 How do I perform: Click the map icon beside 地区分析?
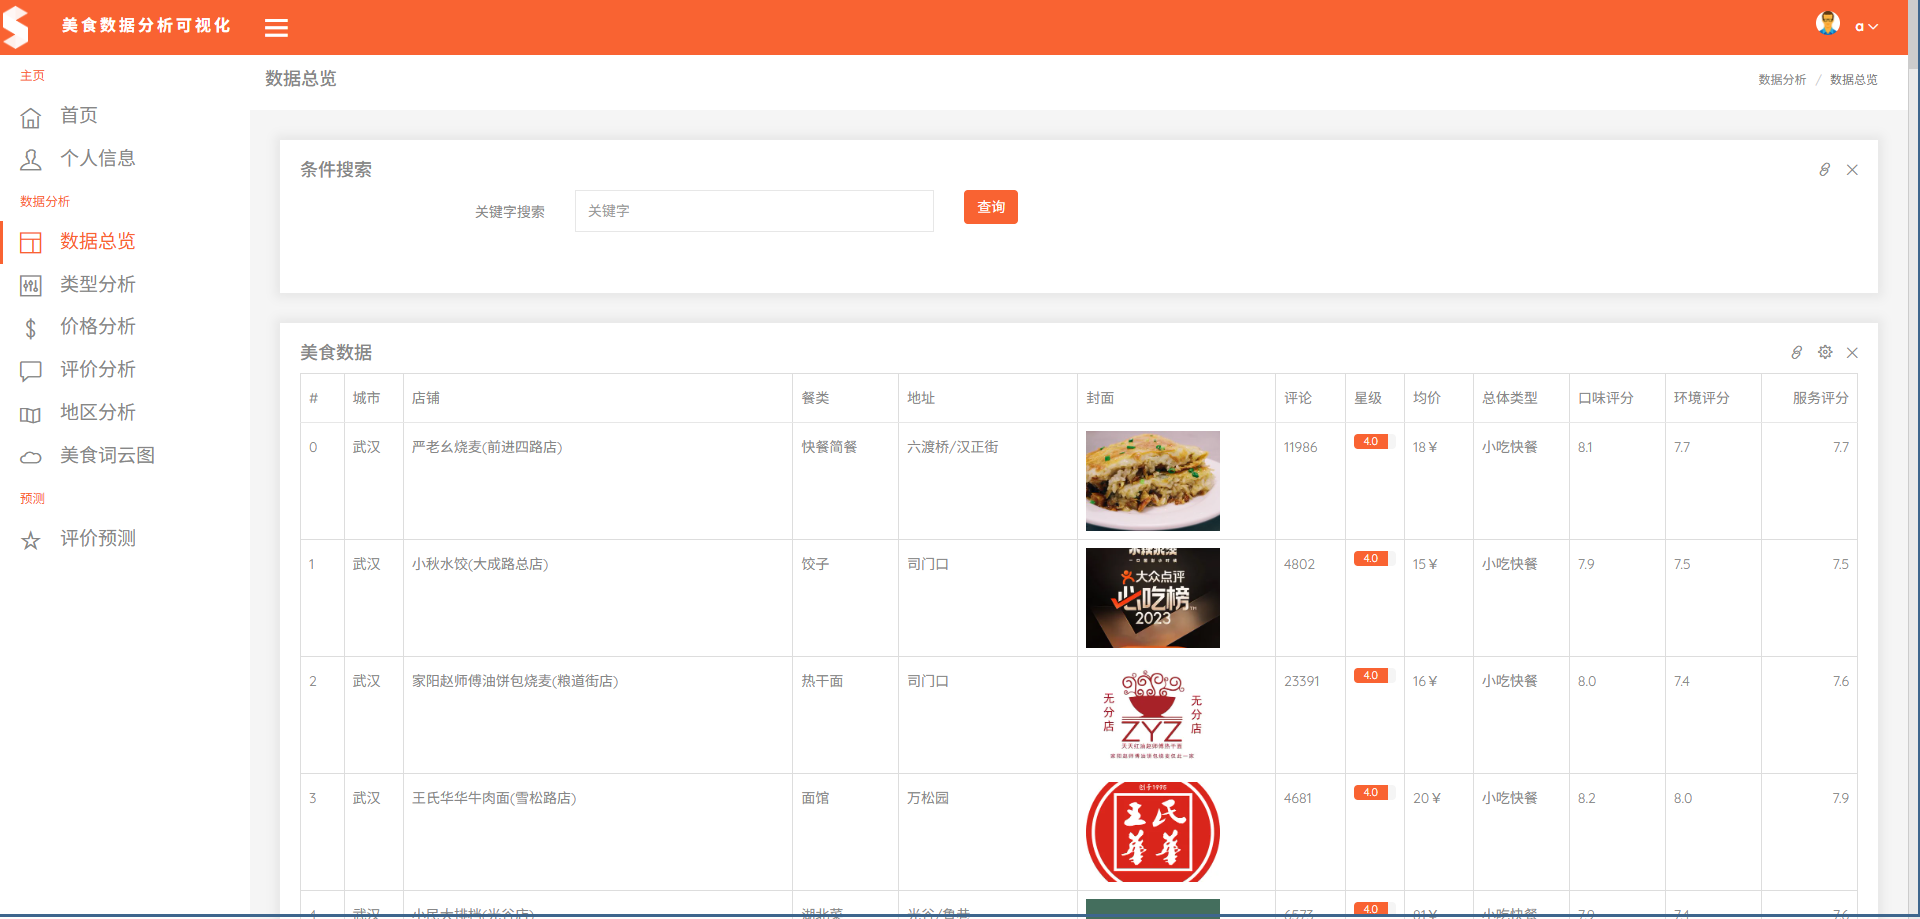(31, 415)
